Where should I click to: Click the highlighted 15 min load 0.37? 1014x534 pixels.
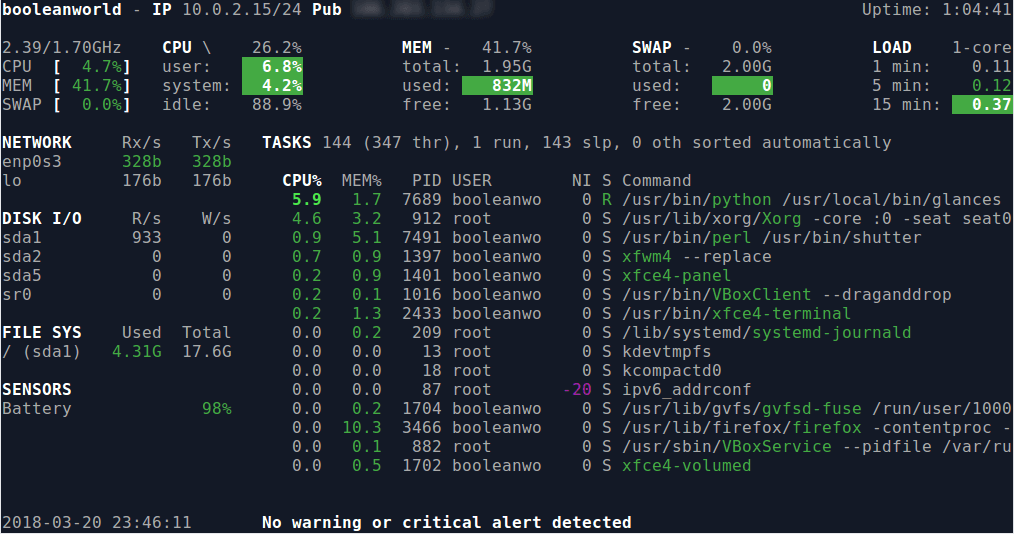click(982, 104)
